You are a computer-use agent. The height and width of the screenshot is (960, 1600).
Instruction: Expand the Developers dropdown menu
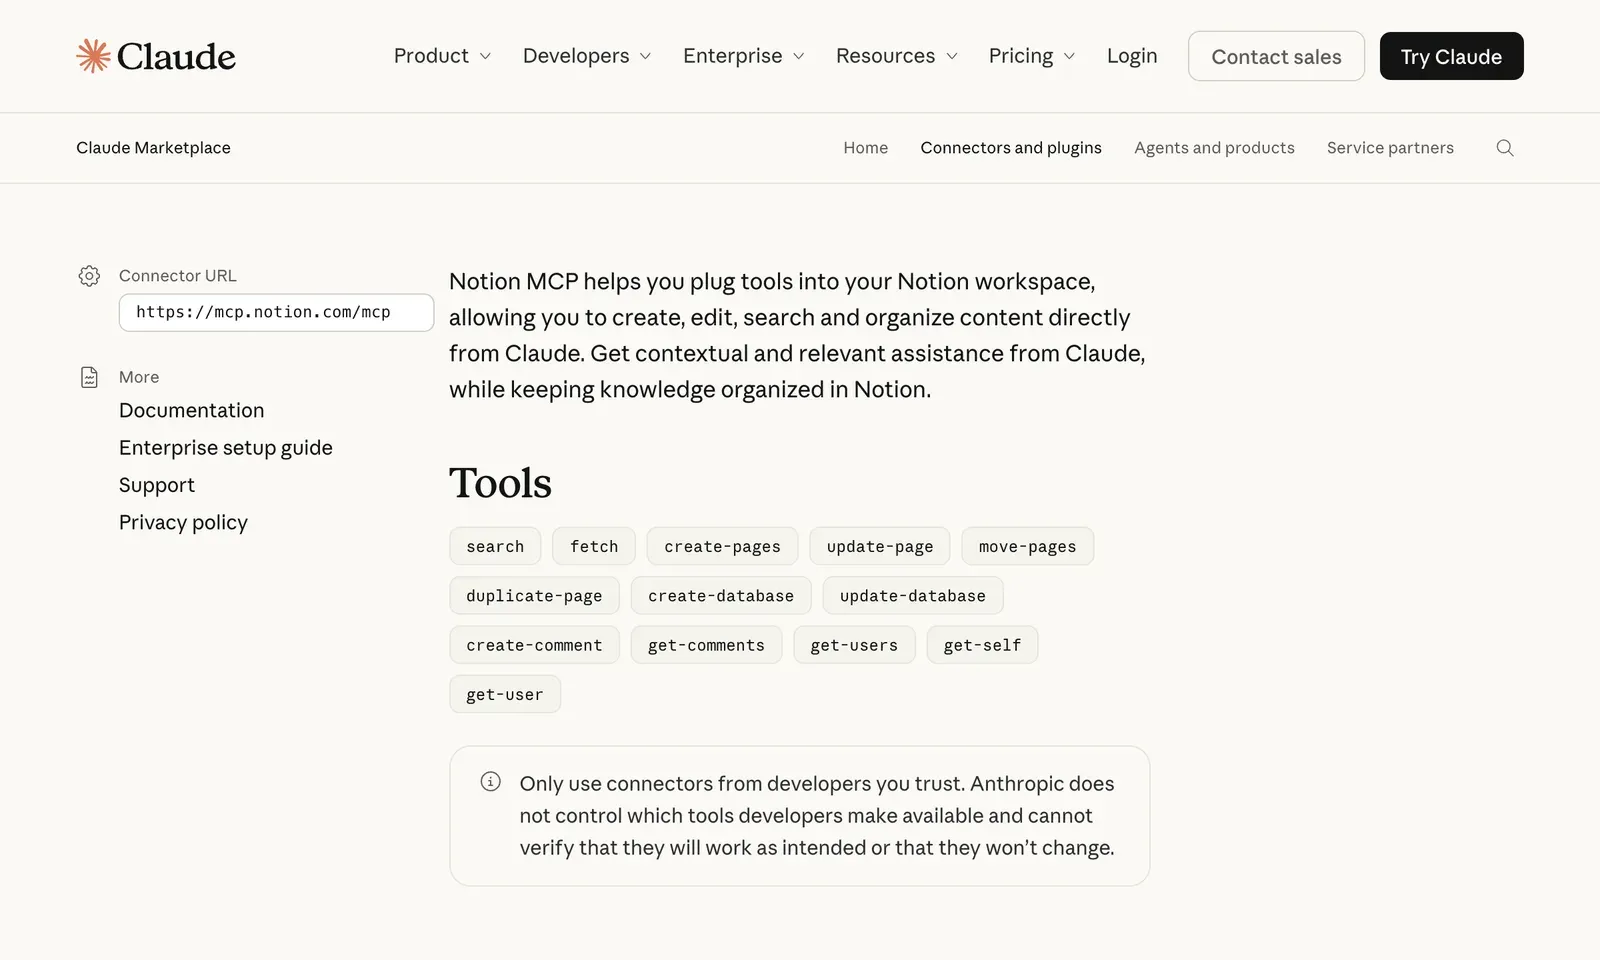point(587,56)
